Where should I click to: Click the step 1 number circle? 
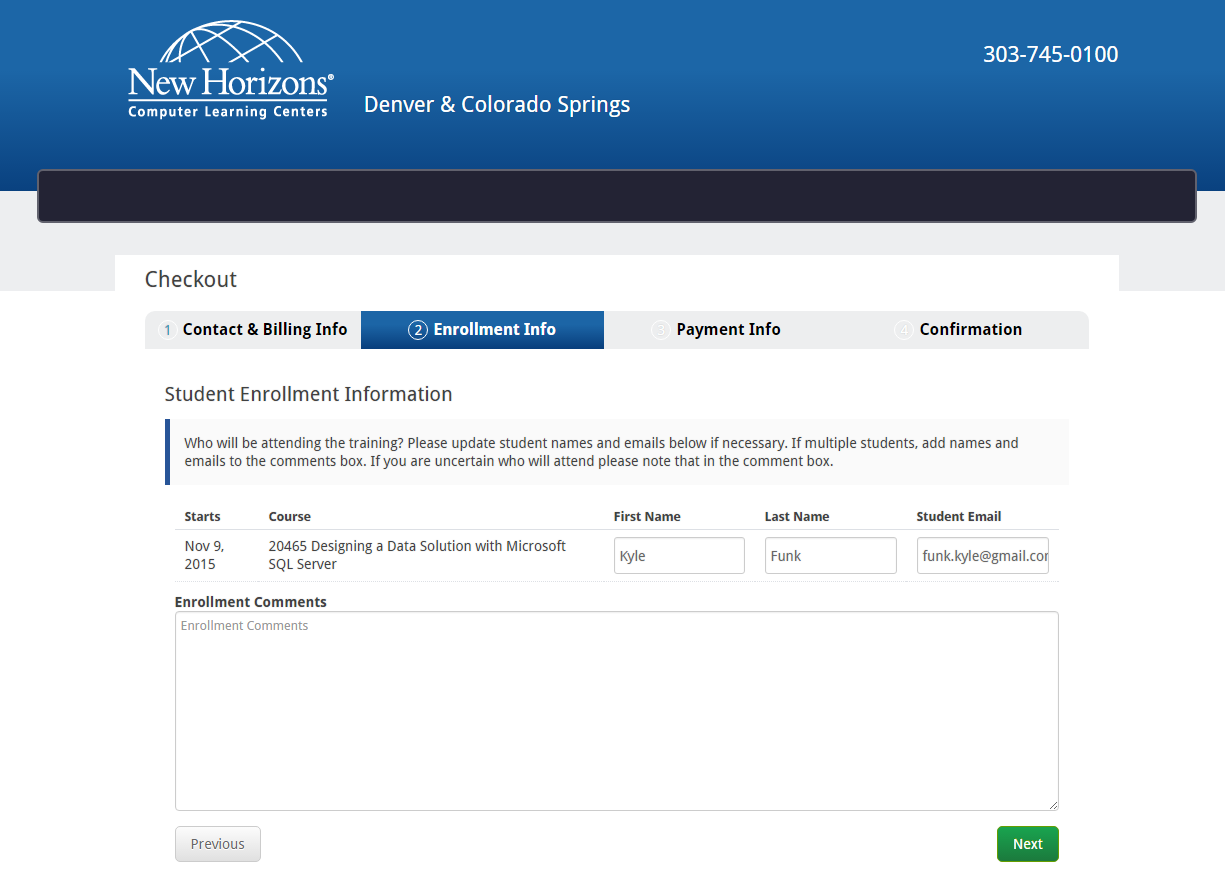tap(168, 330)
